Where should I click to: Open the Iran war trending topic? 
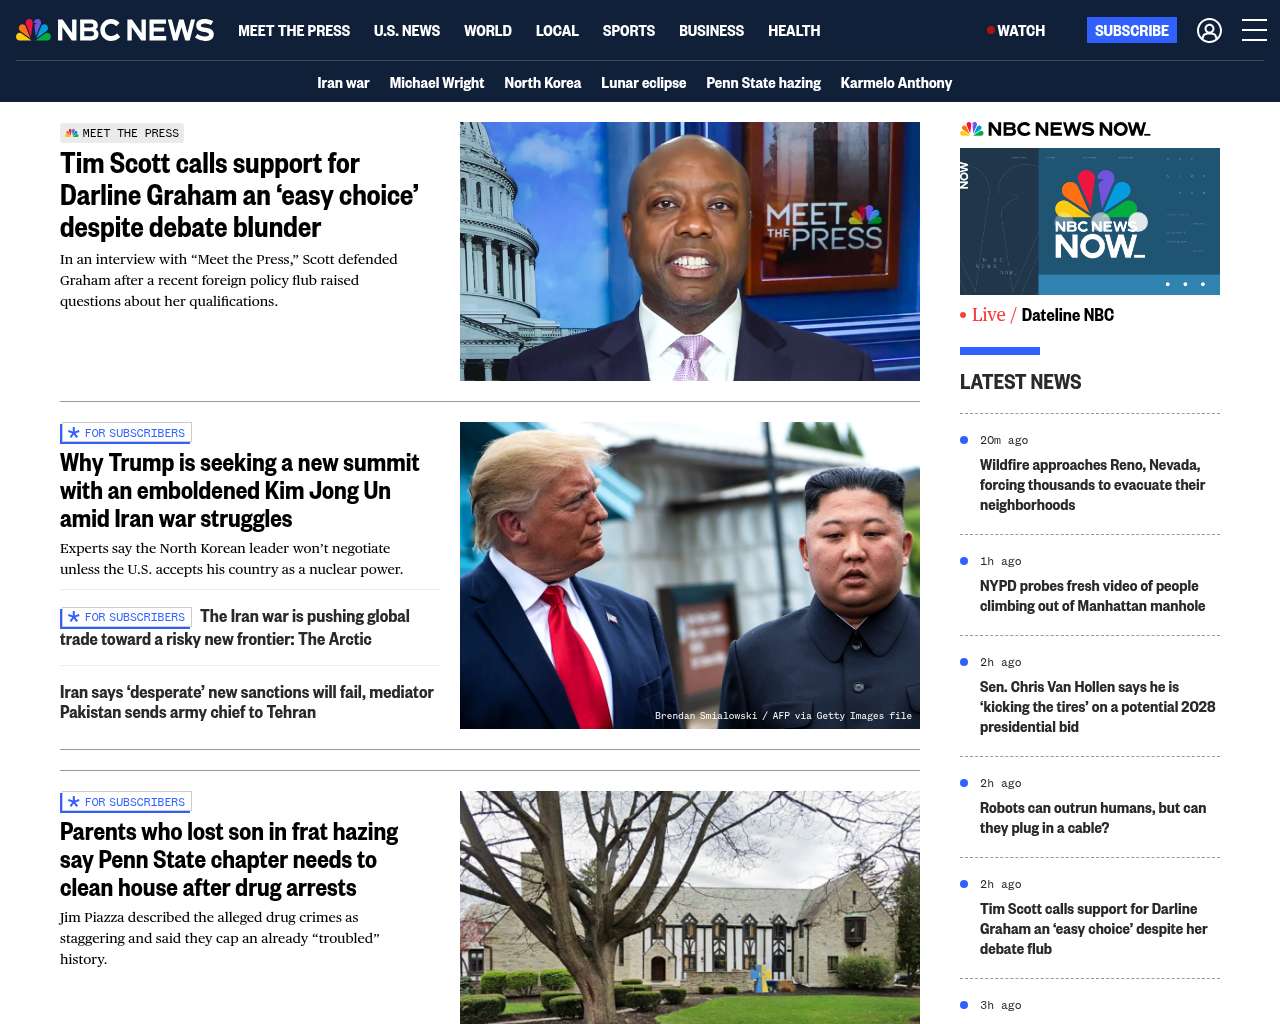click(343, 83)
